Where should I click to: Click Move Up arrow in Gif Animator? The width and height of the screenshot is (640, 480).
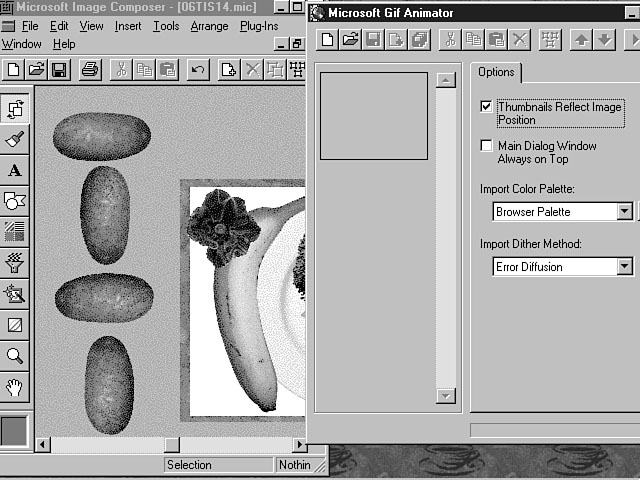pos(582,40)
